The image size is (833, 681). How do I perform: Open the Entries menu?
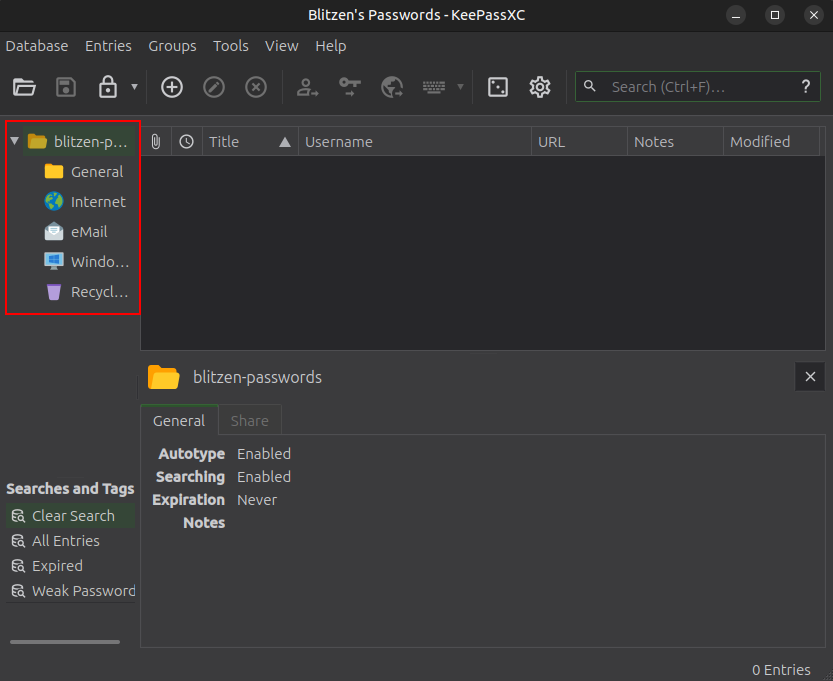[108, 46]
